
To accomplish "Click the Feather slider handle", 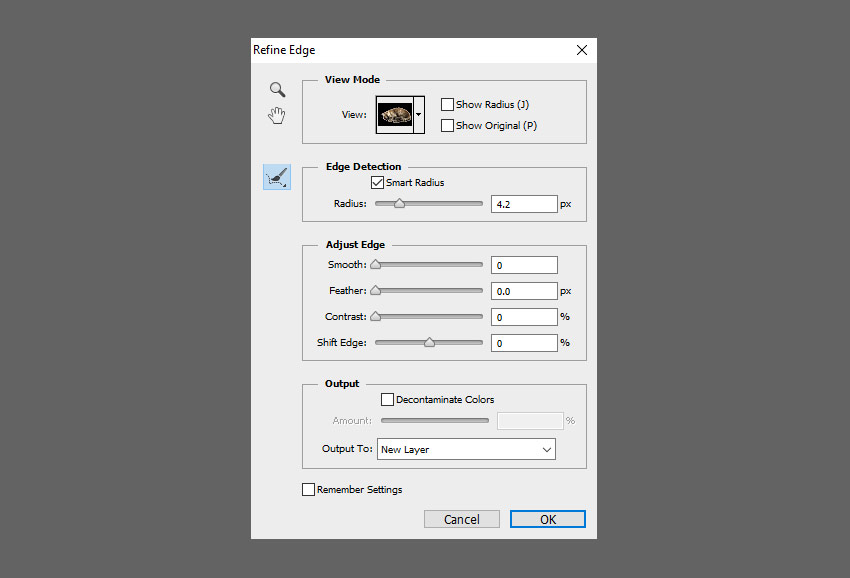I will pyautogui.click(x=376, y=291).
